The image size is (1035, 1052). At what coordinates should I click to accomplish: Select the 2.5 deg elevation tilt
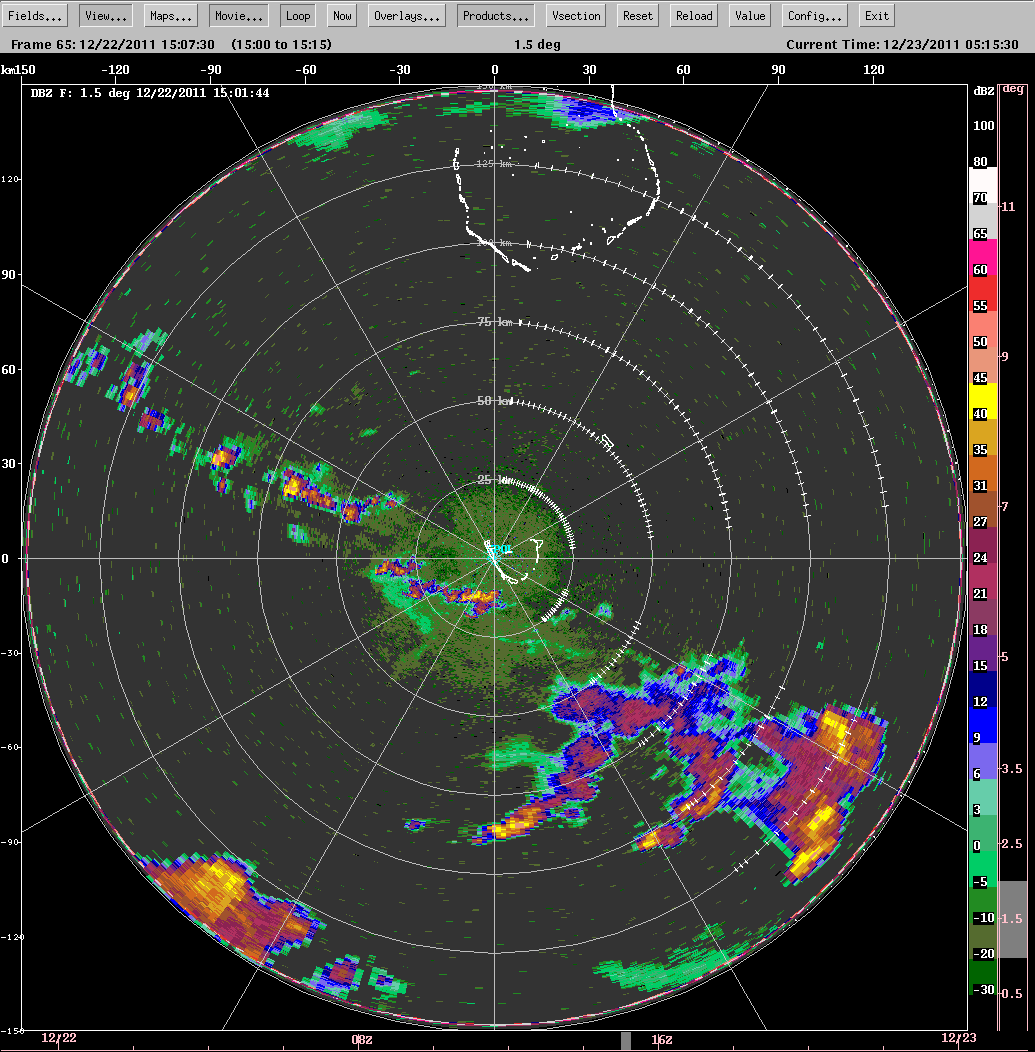(1012, 844)
